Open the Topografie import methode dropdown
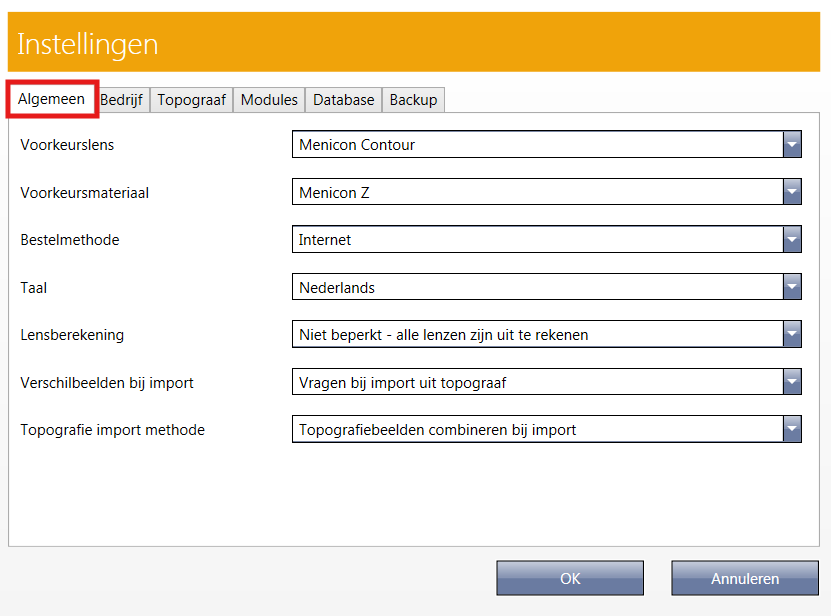Screen dimensions: 831x616 pyautogui.click(x=792, y=429)
